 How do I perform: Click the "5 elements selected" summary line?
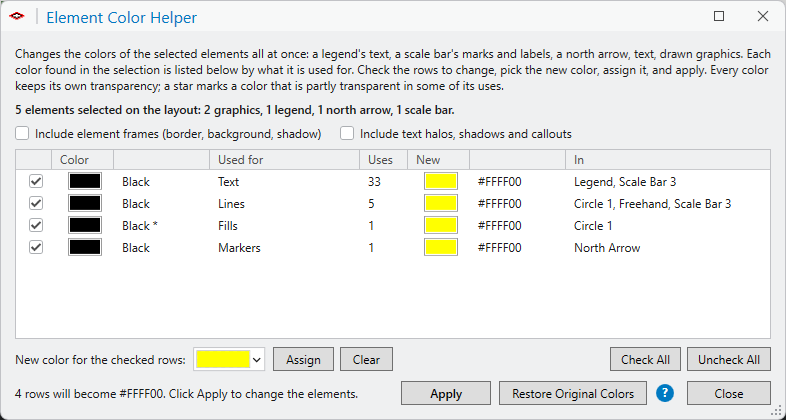235,110
